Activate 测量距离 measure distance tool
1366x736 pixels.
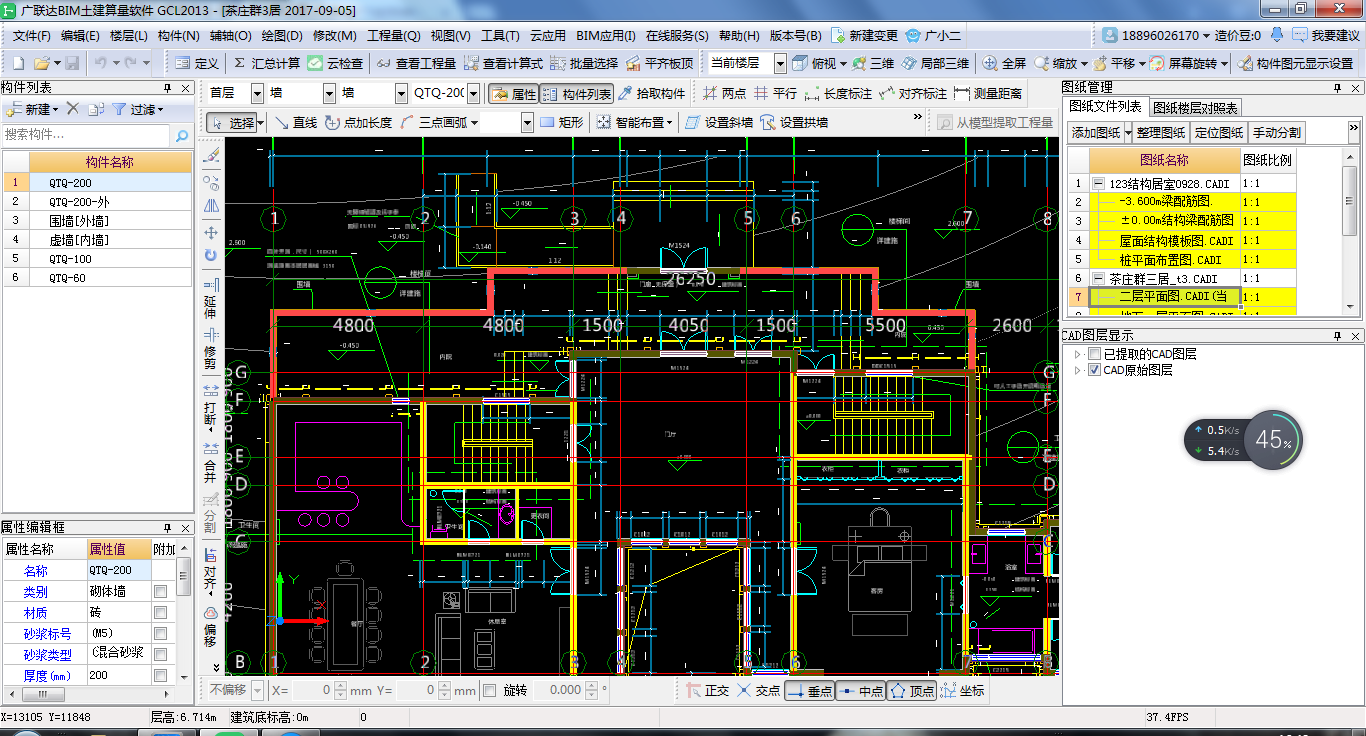(x=988, y=94)
